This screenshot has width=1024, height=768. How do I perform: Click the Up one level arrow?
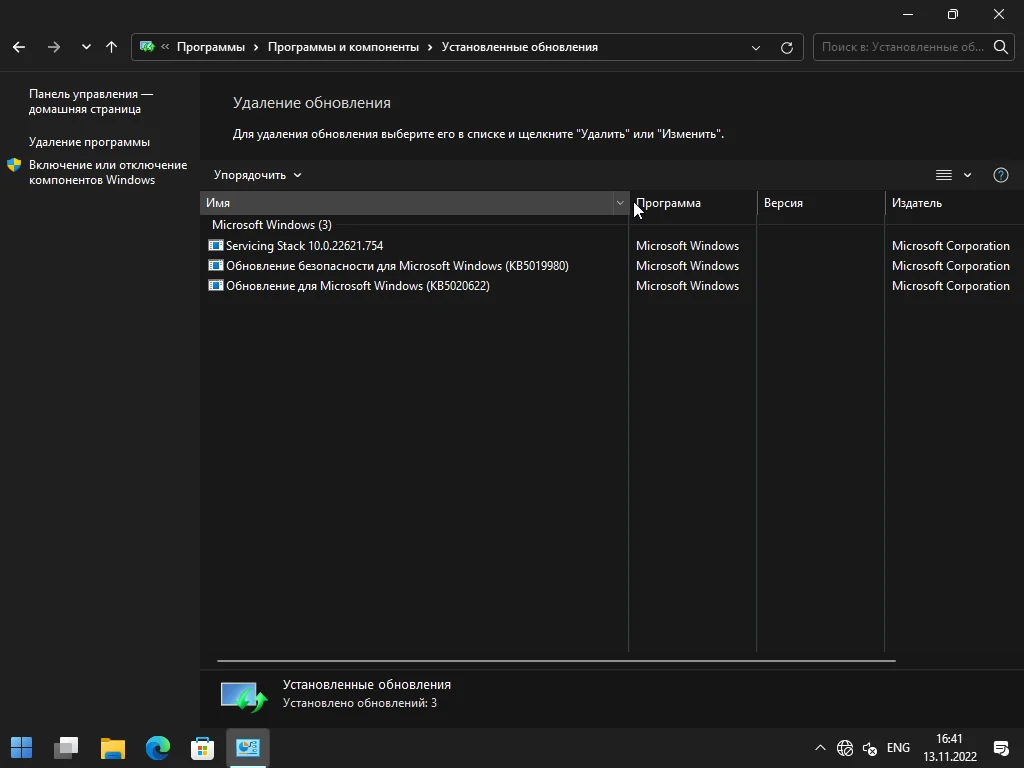[111, 47]
